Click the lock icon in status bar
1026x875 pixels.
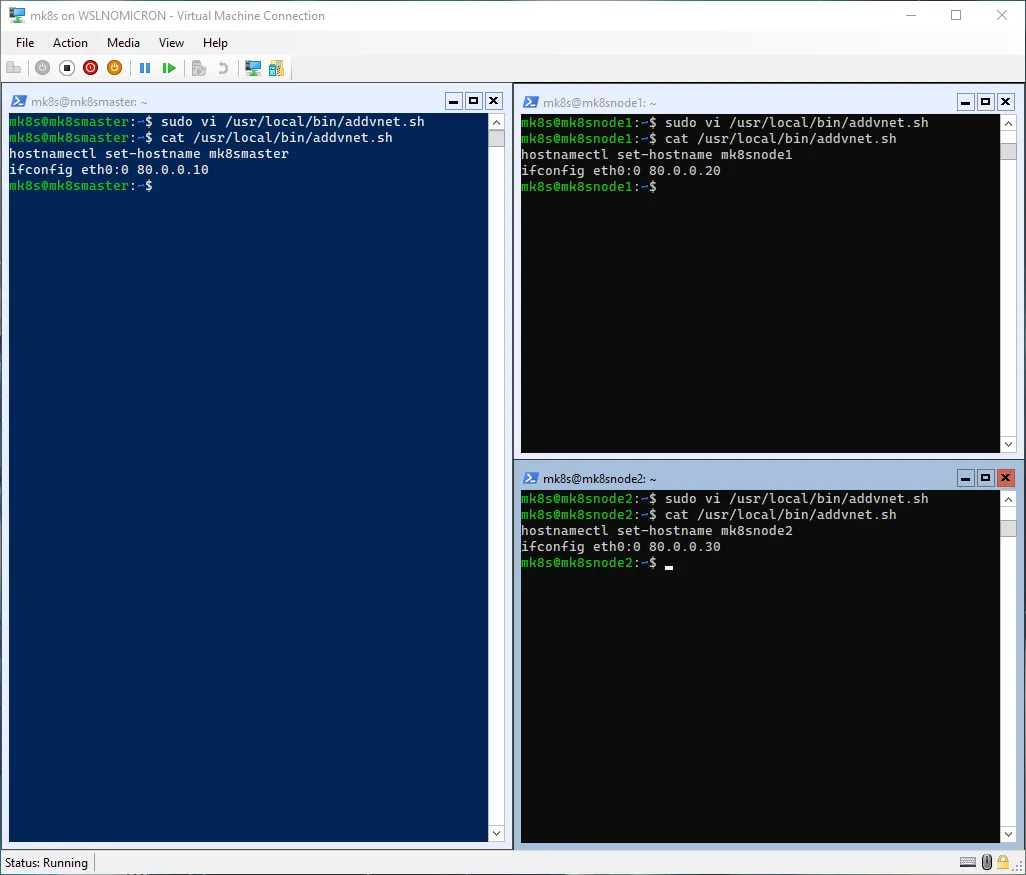[1004, 863]
